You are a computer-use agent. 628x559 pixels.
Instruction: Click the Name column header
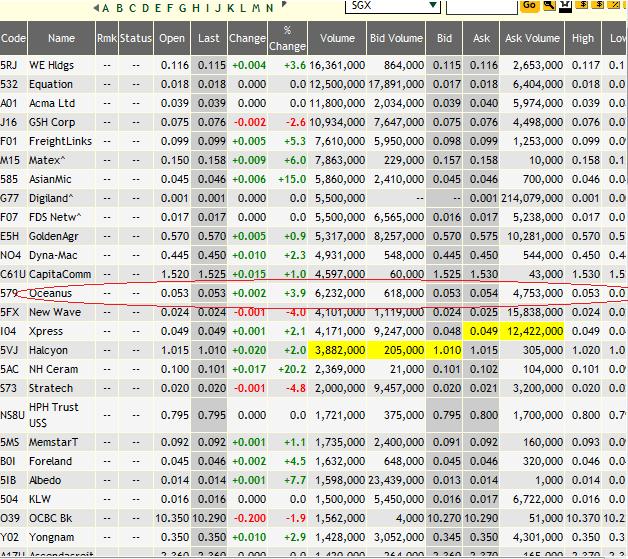tap(61, 39)
